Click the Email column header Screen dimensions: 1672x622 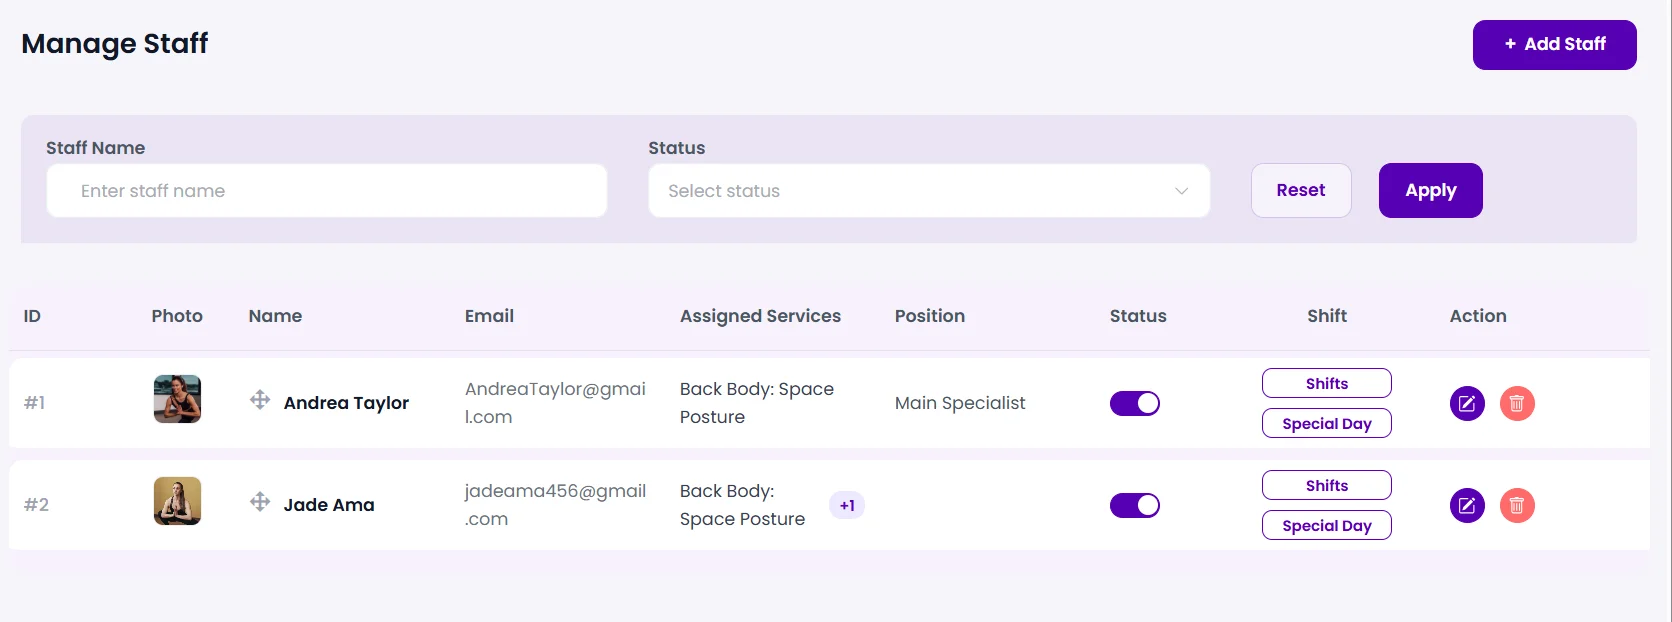tap(489, 316)
